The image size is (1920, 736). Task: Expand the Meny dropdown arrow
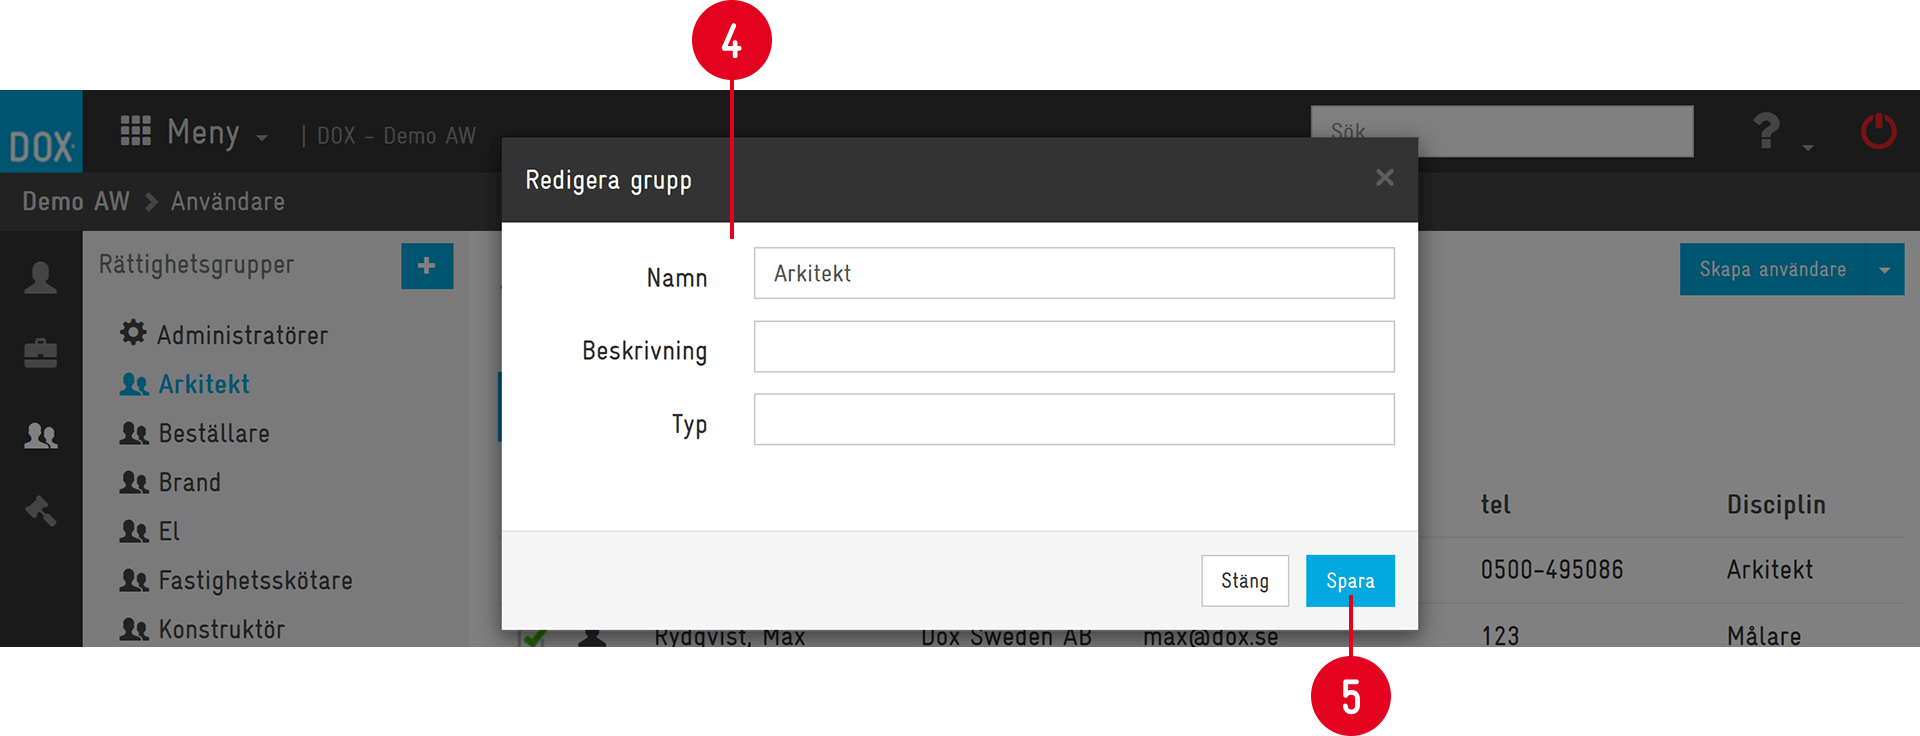coord(262,138)
